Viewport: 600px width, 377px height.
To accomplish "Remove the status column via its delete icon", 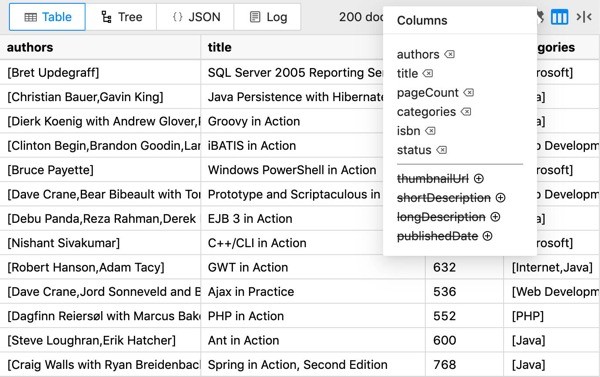I will pos(442,150).
